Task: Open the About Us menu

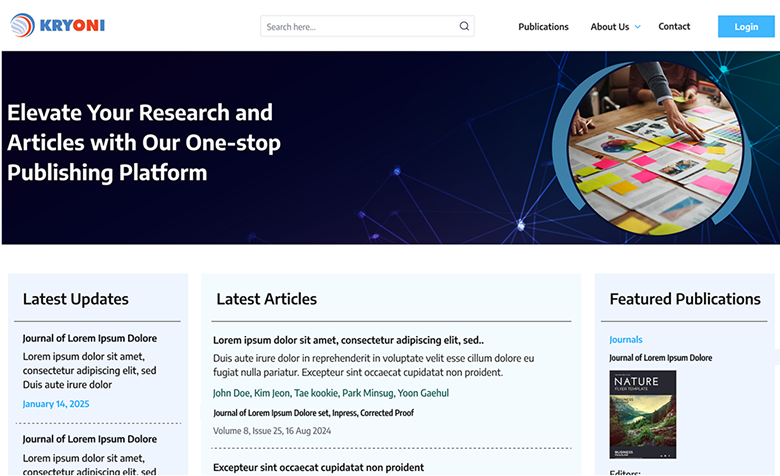Action: point(609,27)
